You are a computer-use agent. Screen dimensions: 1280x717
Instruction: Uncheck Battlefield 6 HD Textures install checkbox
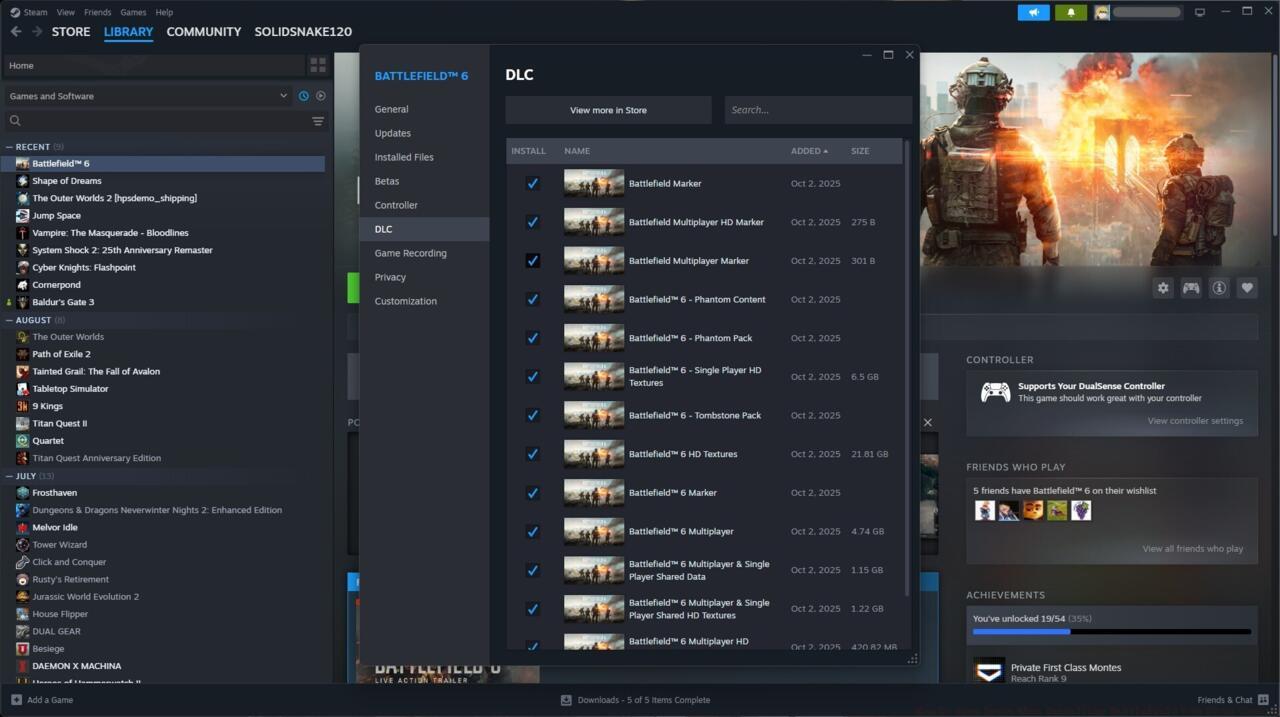coord(532,453)
